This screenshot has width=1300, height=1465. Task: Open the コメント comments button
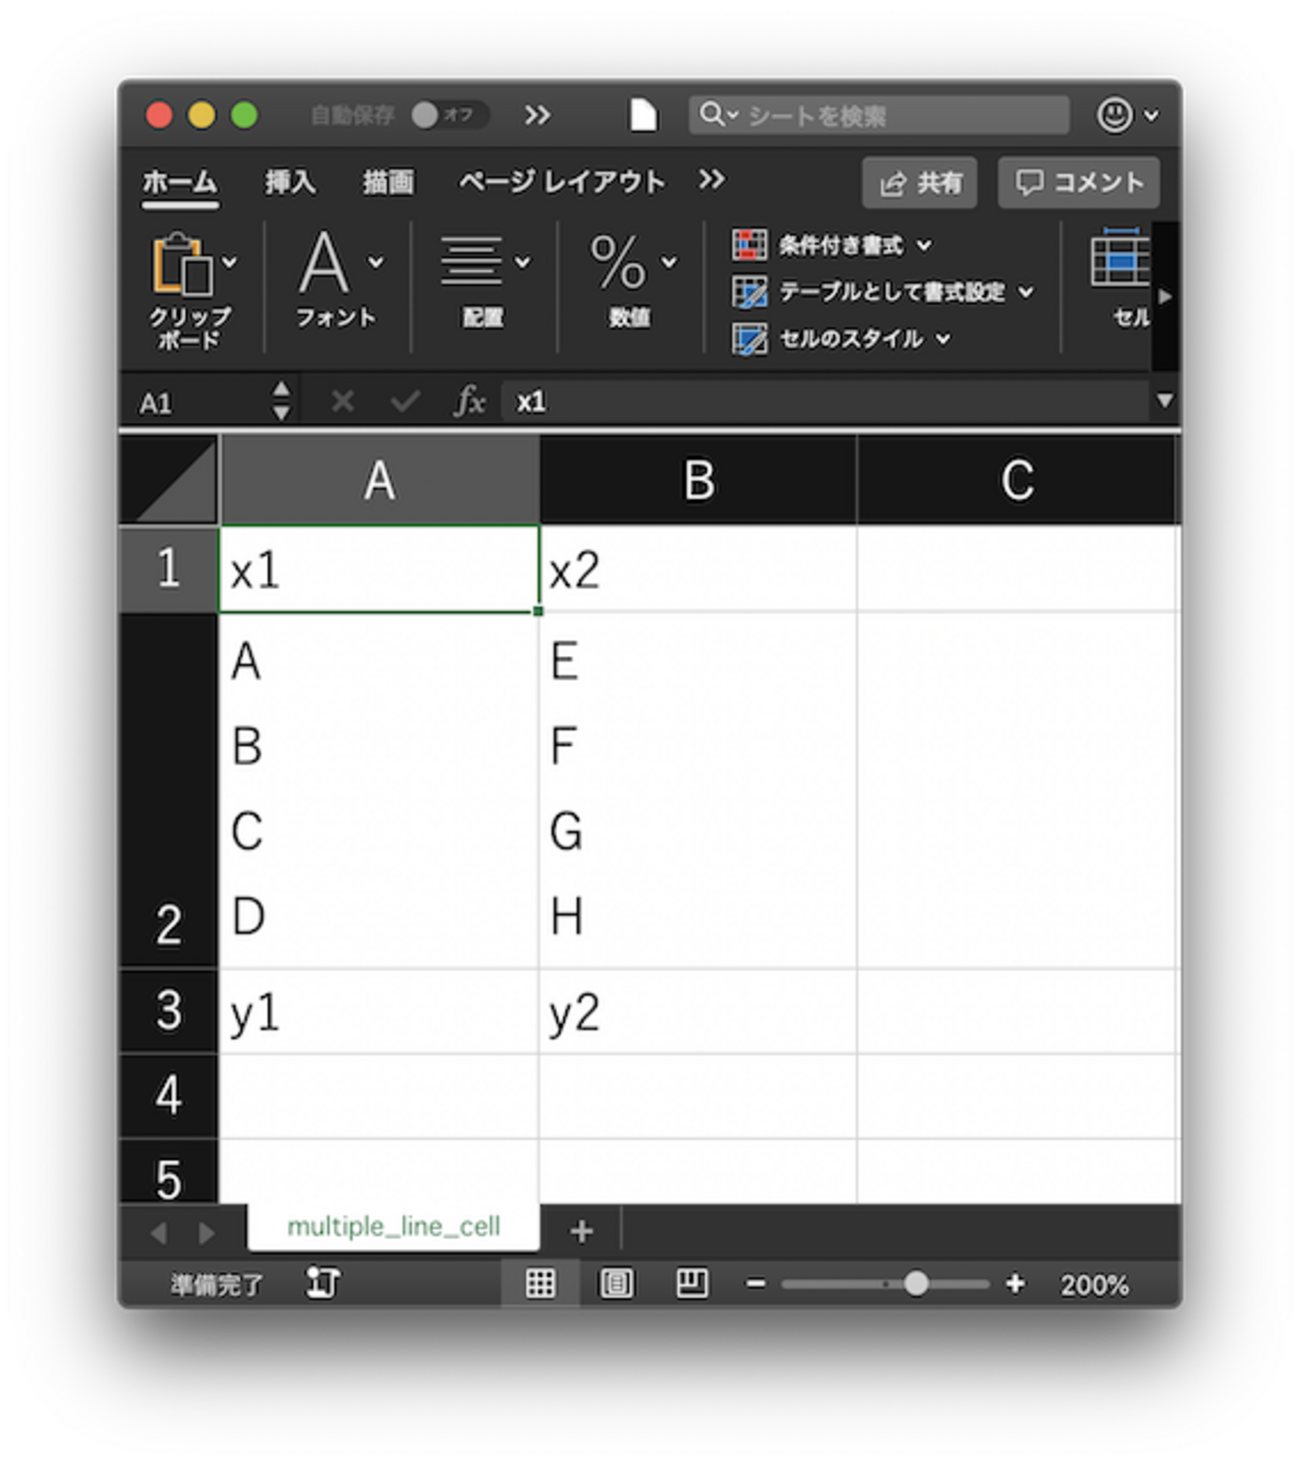pos(1079,183)
